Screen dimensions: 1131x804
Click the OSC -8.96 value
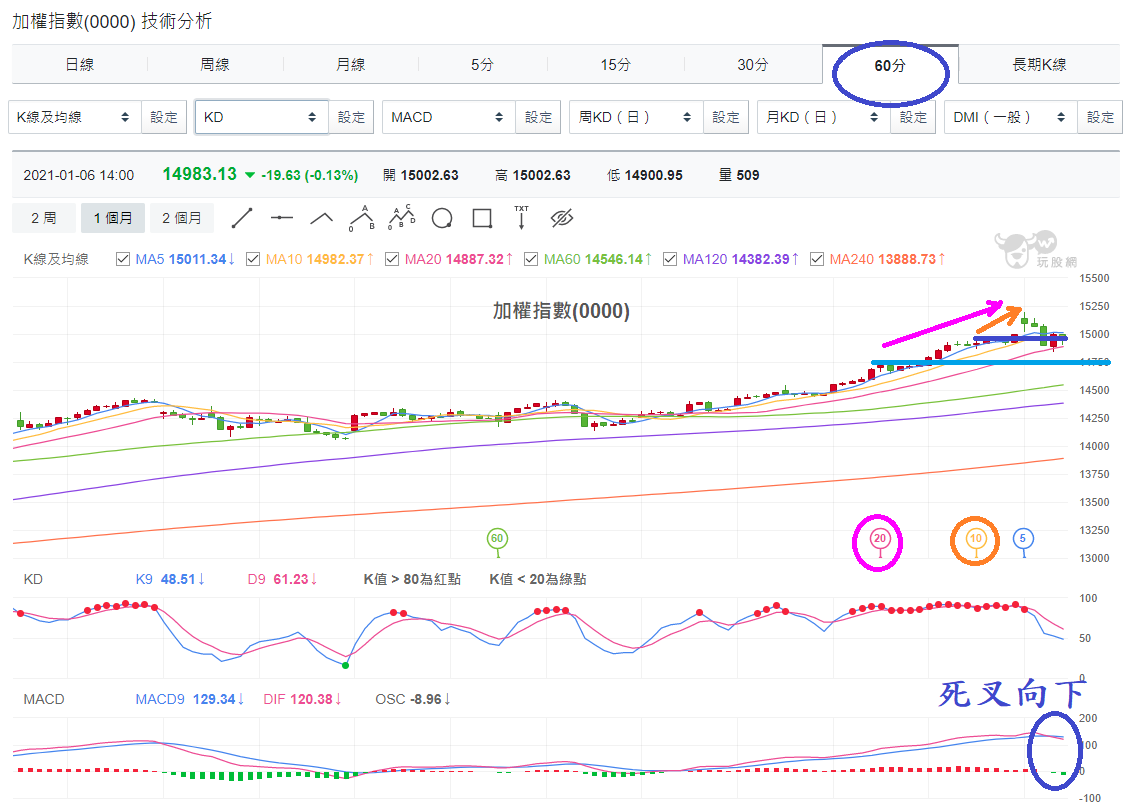(x=413, y=699)
